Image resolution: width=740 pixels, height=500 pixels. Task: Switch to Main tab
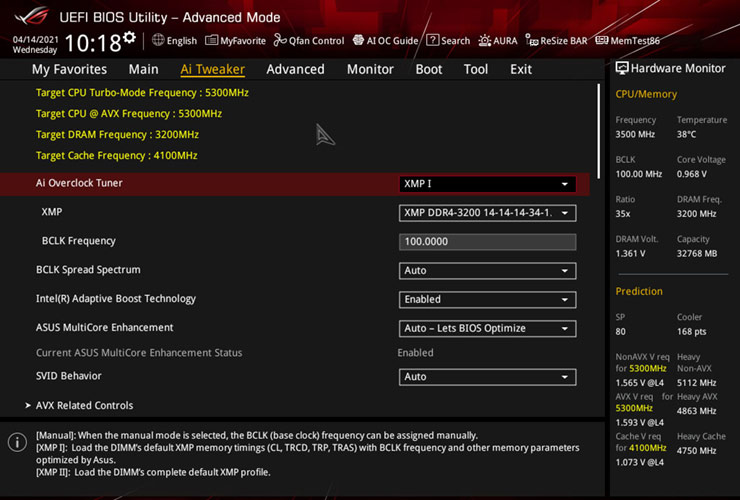pos(143,69)
